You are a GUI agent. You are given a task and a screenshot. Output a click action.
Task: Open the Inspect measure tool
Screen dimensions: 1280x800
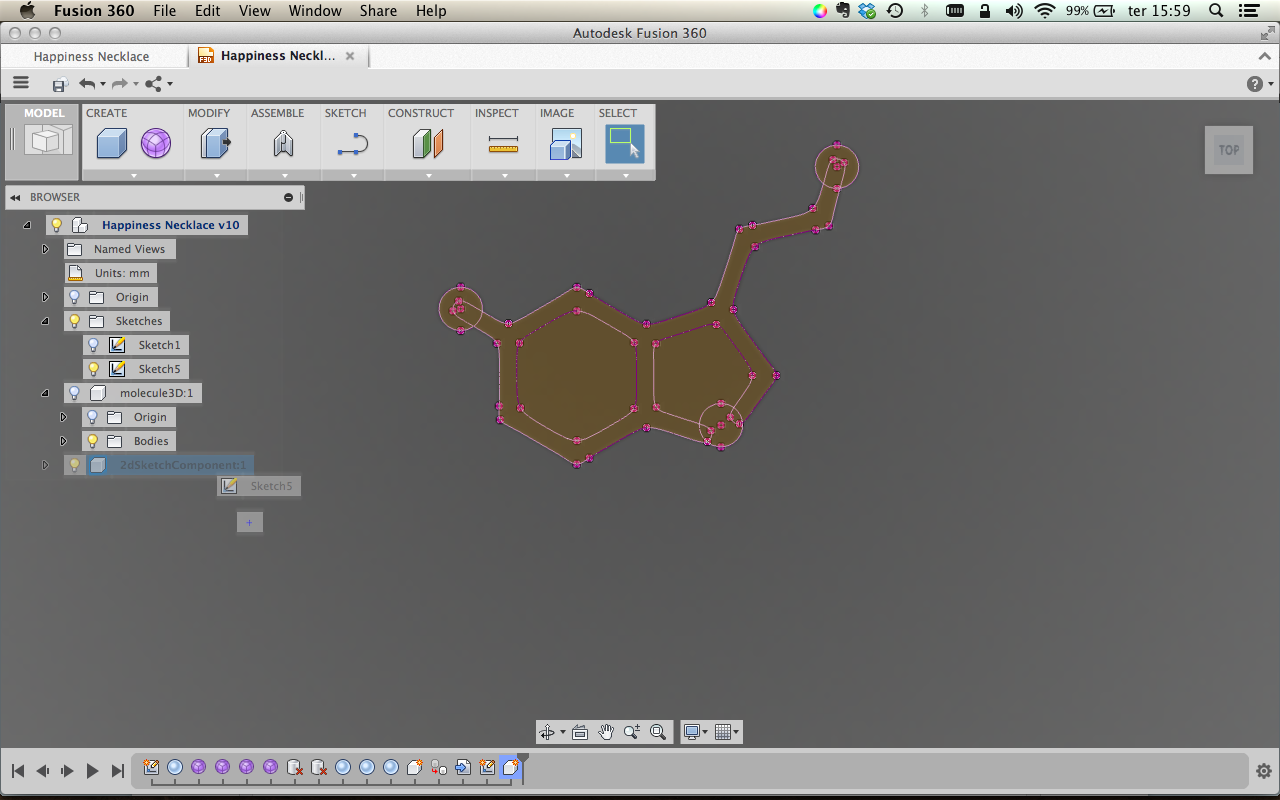point(503,145)
